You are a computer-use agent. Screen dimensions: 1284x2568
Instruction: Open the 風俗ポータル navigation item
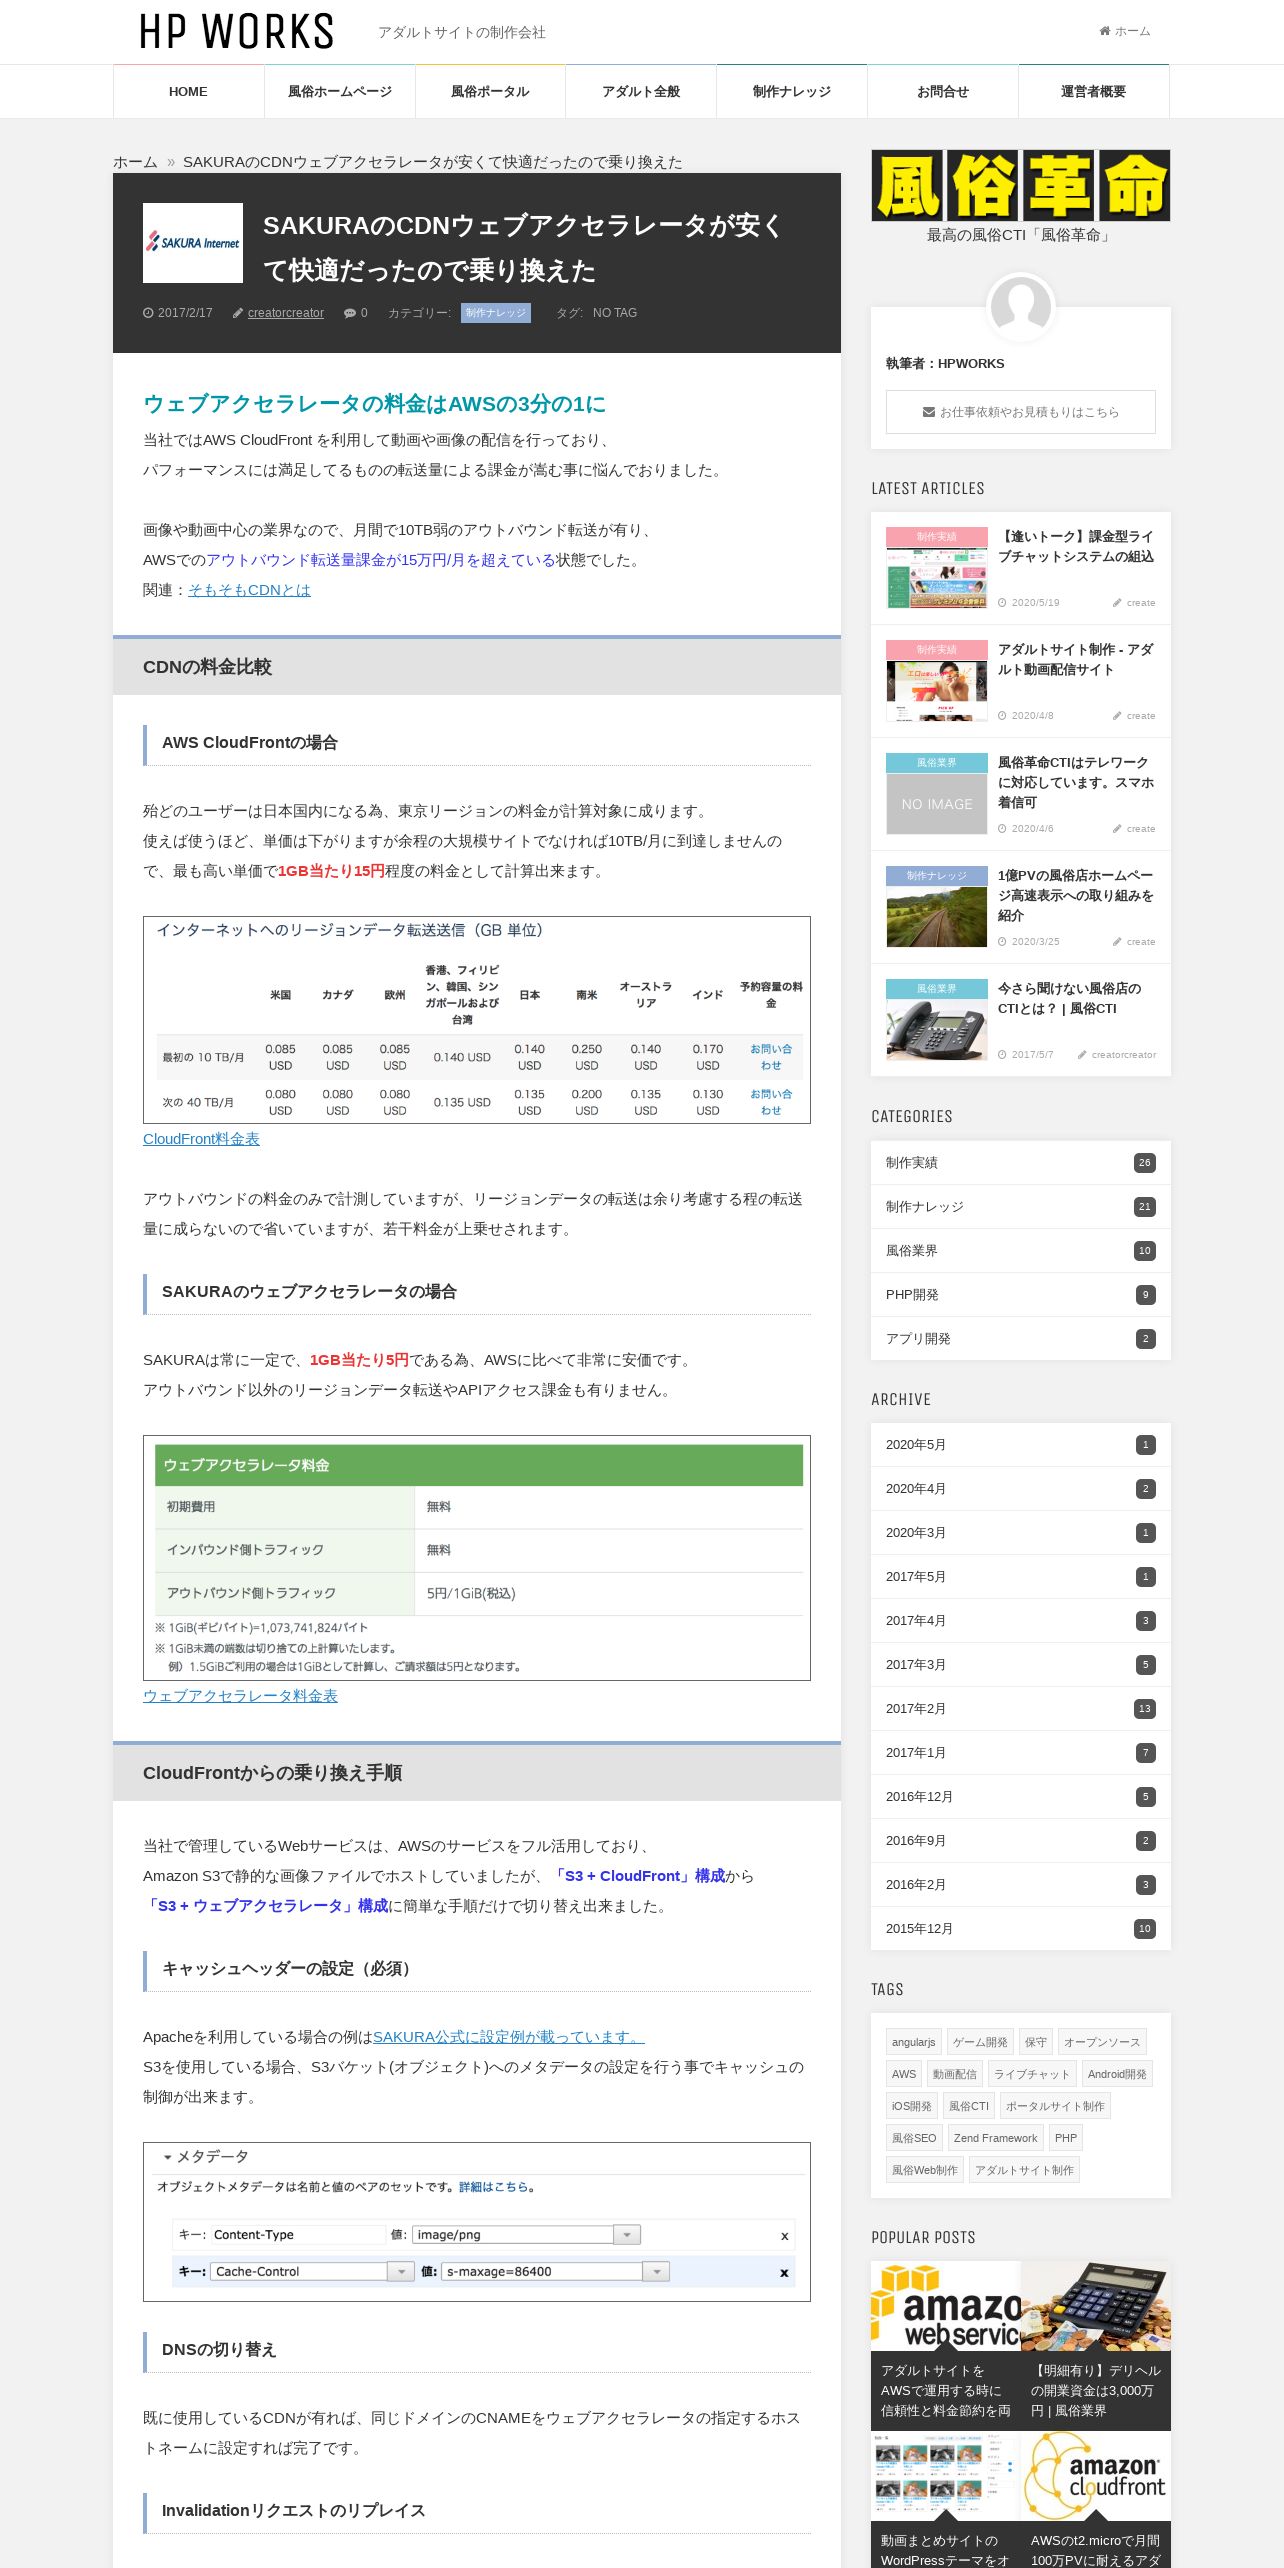pyautogui.click(x=490, y=91)
